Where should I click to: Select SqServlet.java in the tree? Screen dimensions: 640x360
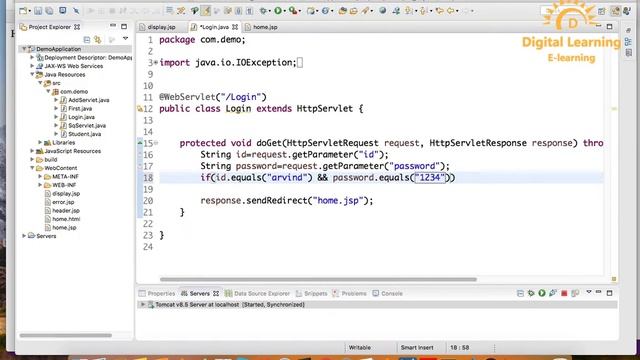[87, 126]
